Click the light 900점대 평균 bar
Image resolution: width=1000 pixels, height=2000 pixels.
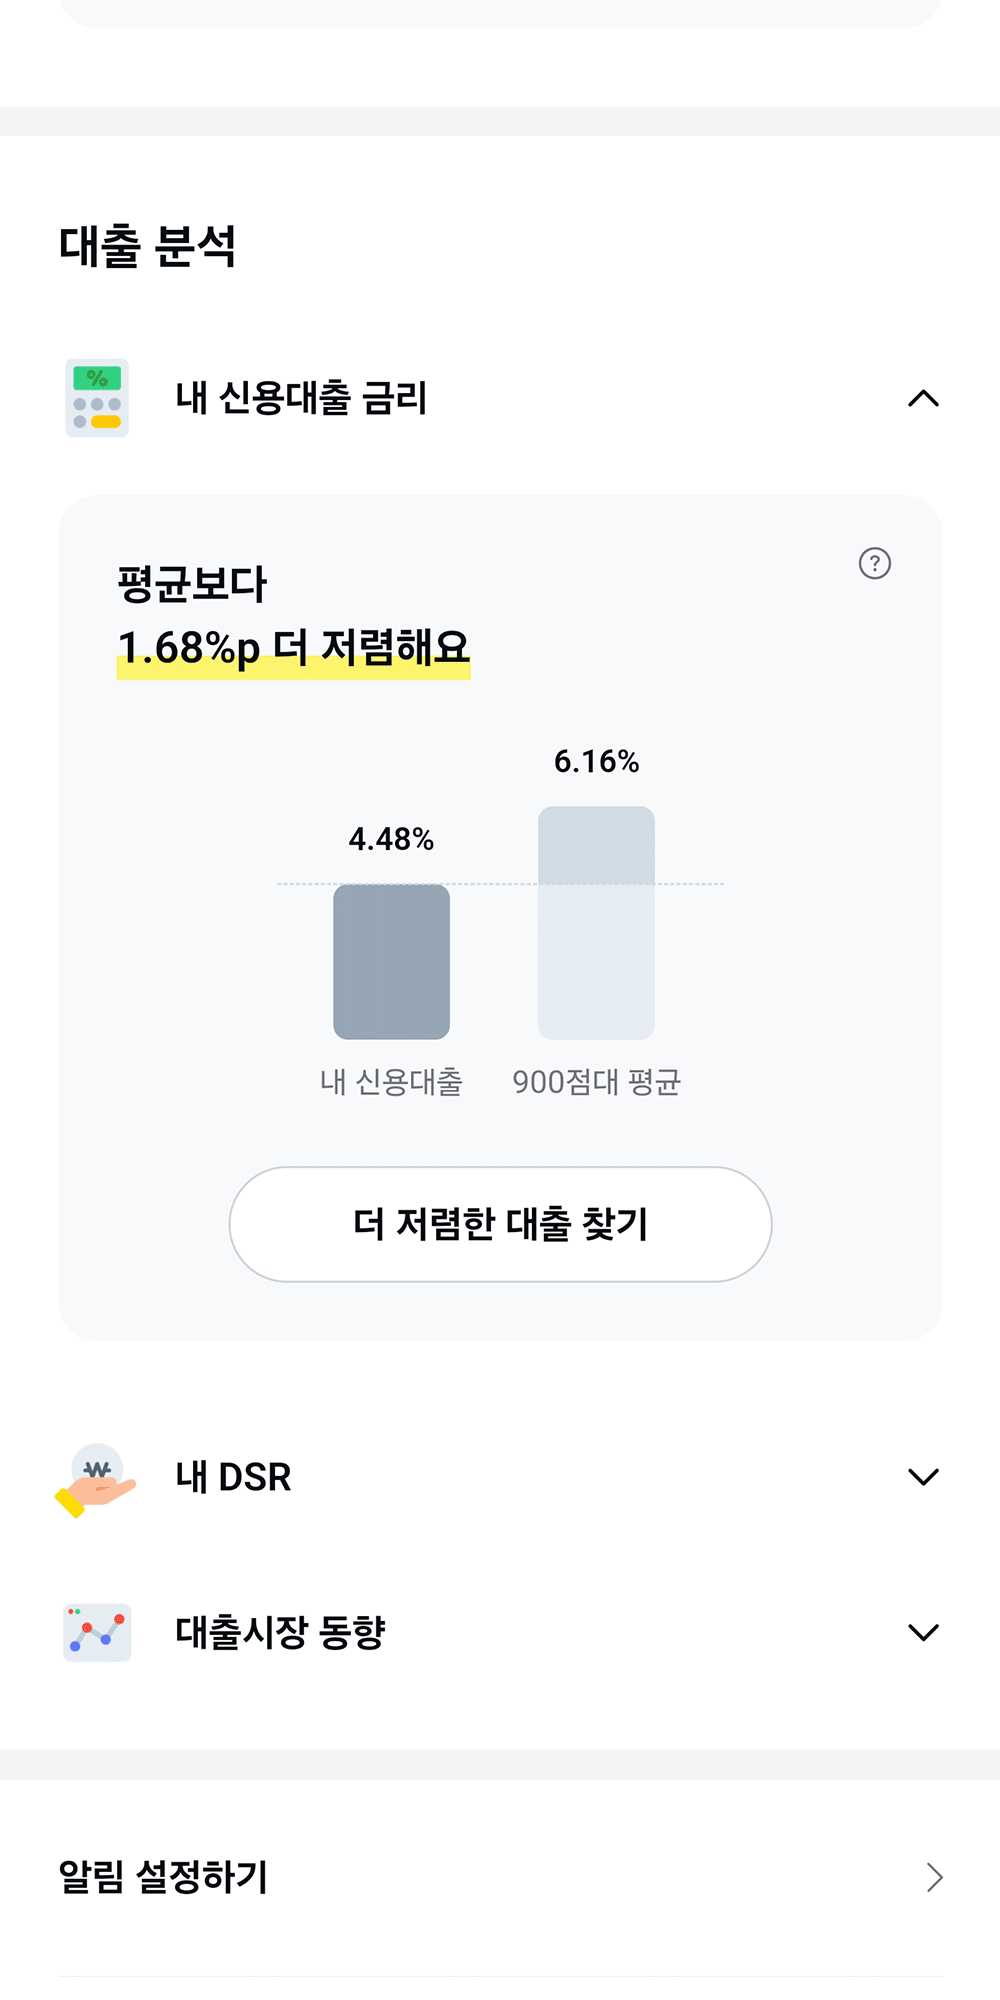[x=596, y=923]
